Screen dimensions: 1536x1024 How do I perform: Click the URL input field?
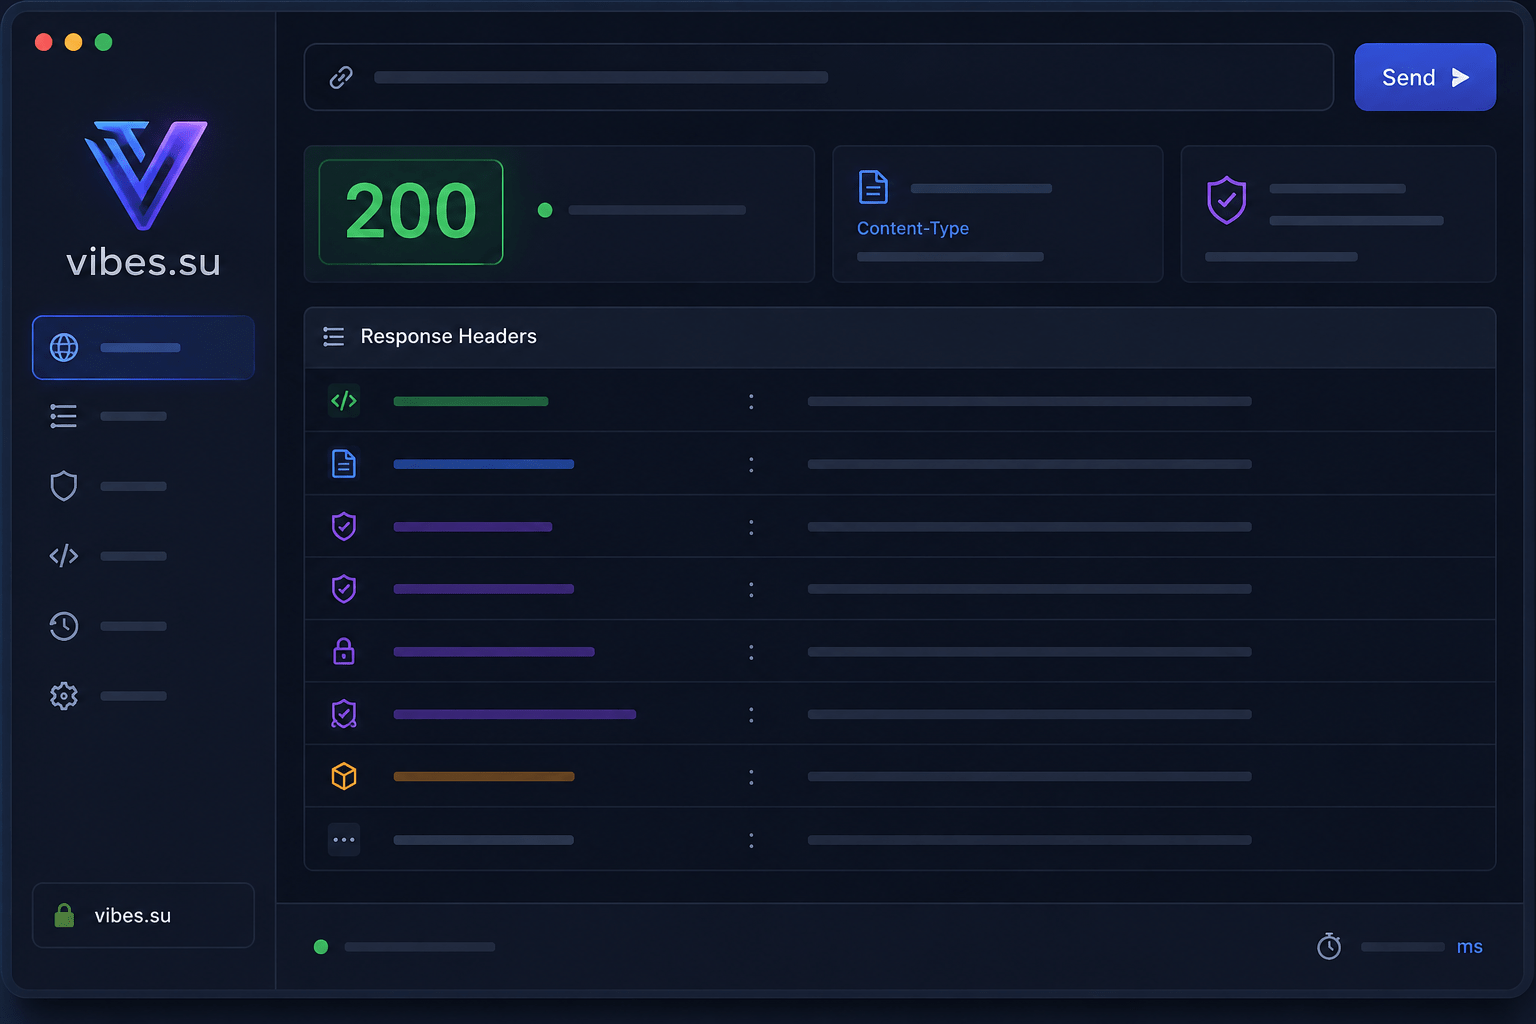818,77
